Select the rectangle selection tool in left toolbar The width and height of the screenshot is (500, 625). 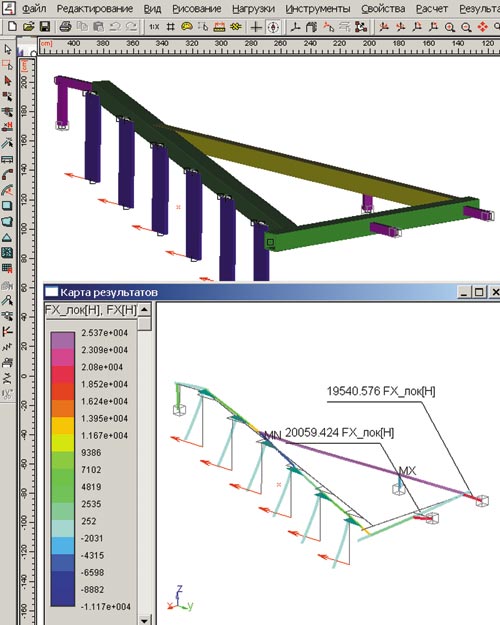pyautogui.click(x=7, y=65)
